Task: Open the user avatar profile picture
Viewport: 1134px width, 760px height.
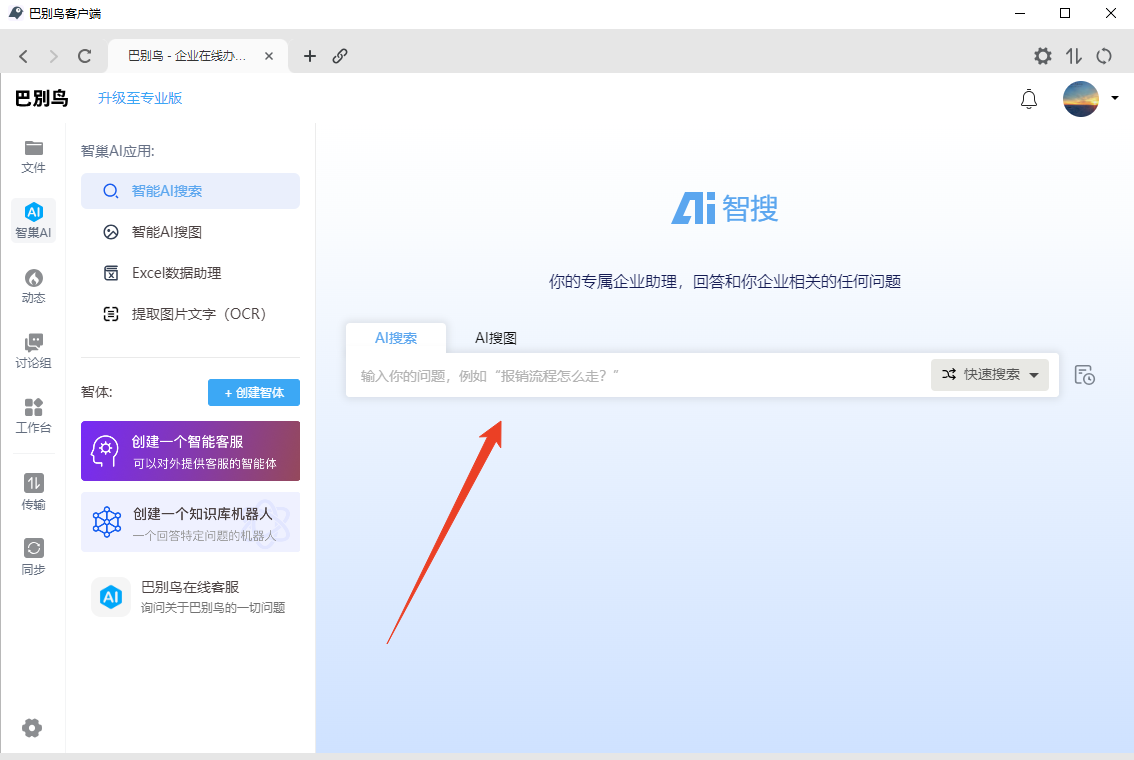Action: [1080, 98]
